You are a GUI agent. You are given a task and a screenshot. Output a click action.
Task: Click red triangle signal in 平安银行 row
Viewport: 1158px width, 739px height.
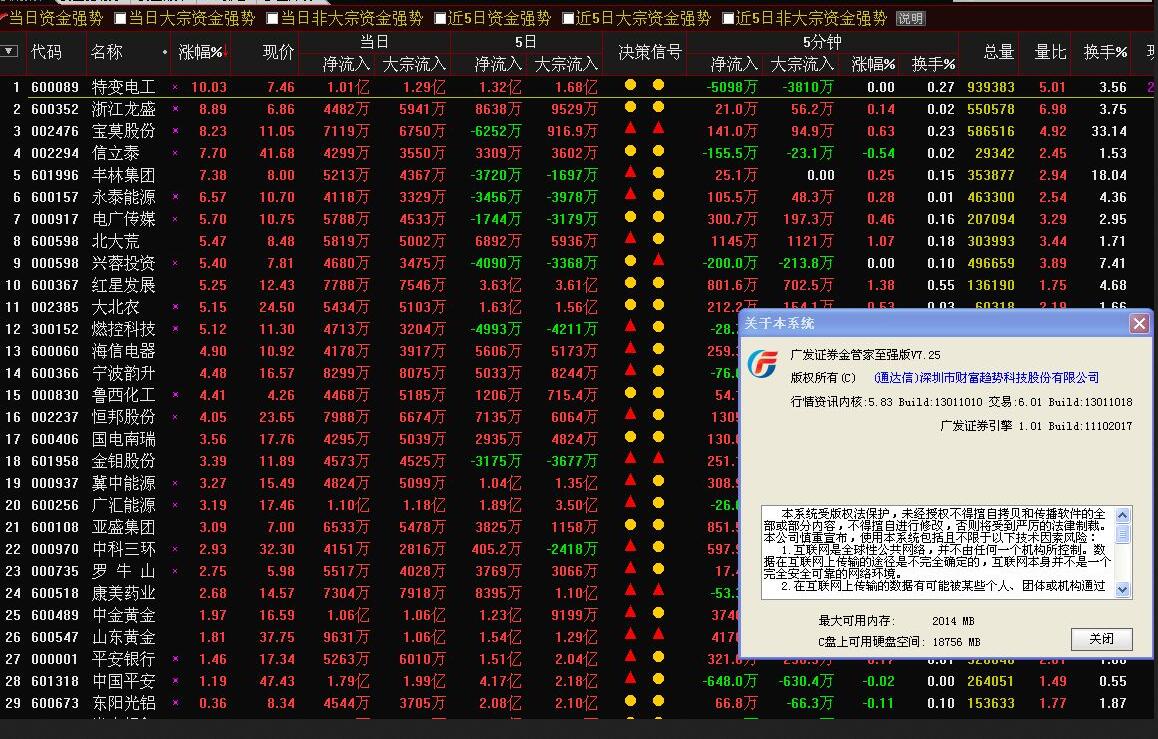pyautogui.click(x=631, y=656)
